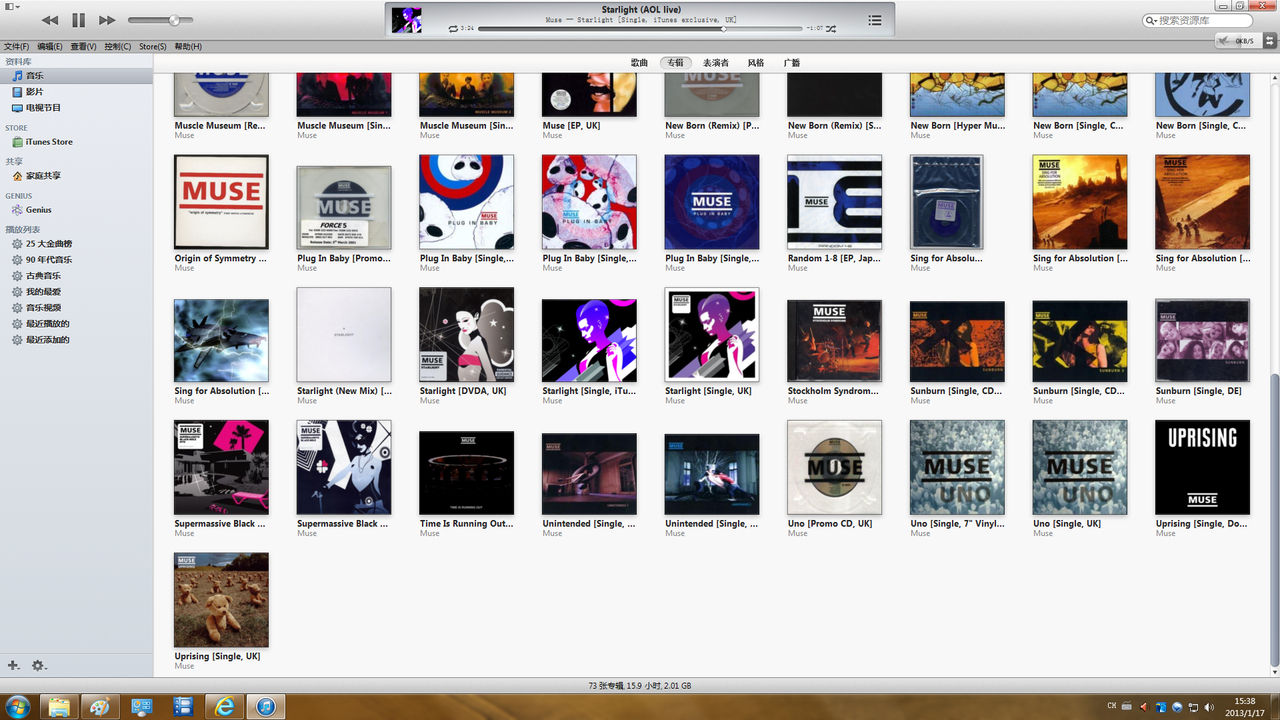Click the iTunes icon in the taskbar
The height and width of the screenshot is (720, 1280).
click(x=266, y=707)
